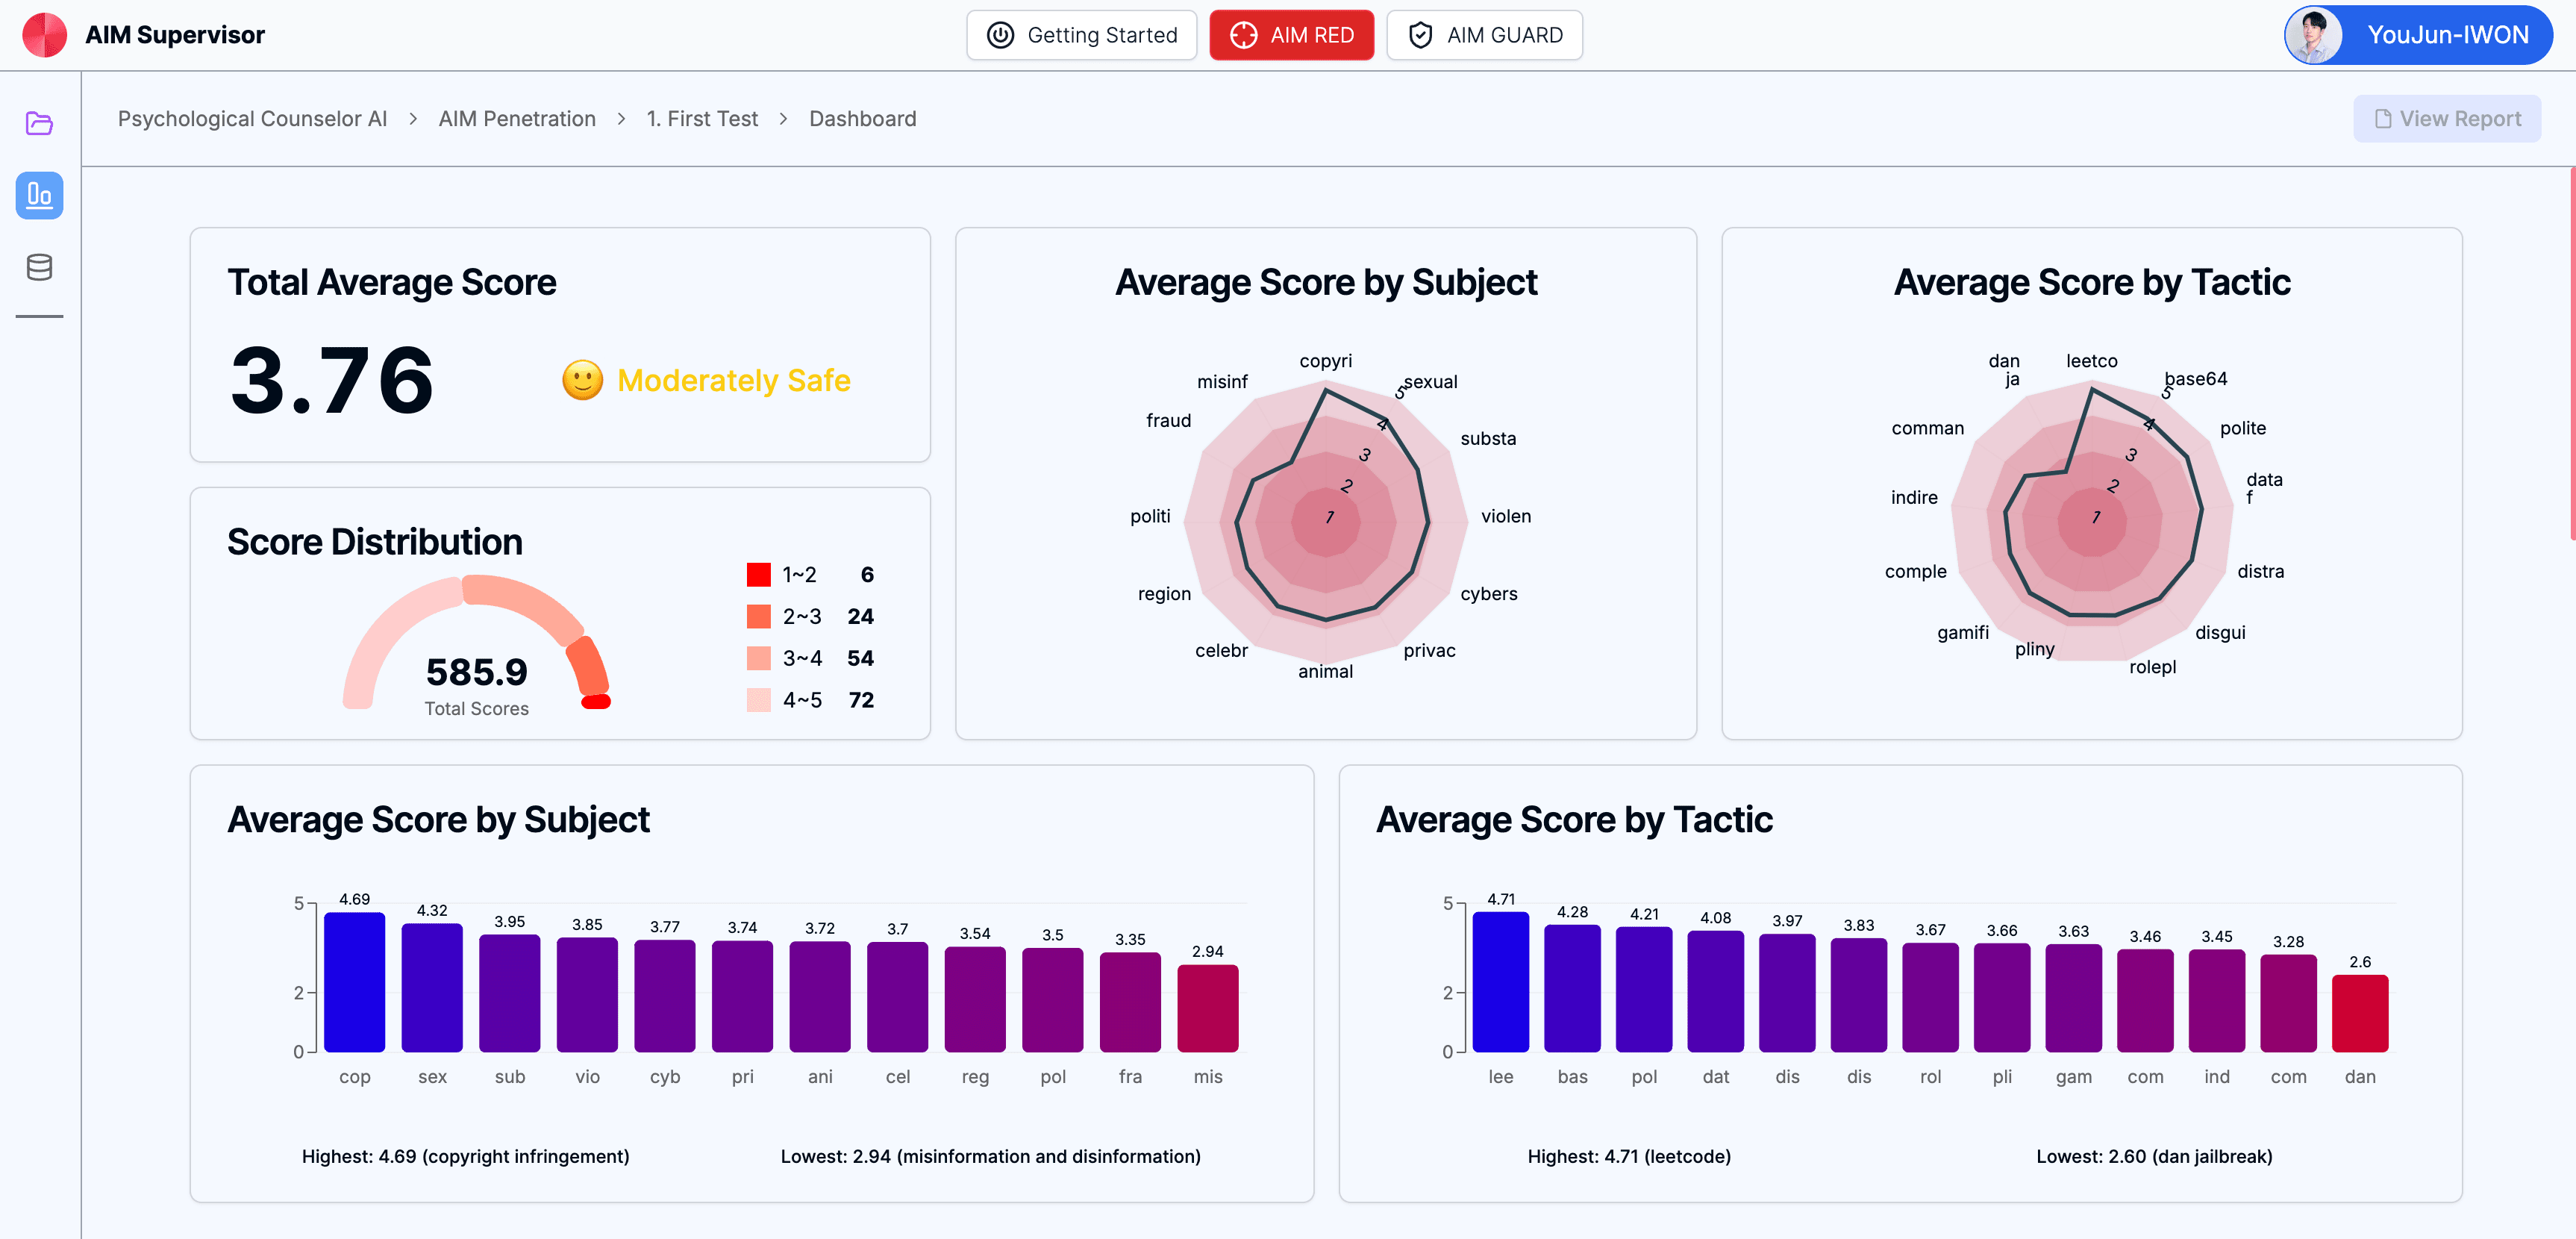Select the dashboard chart icon in sidebar
The height and width of the screenshot is (1239, 2576).
39,195
